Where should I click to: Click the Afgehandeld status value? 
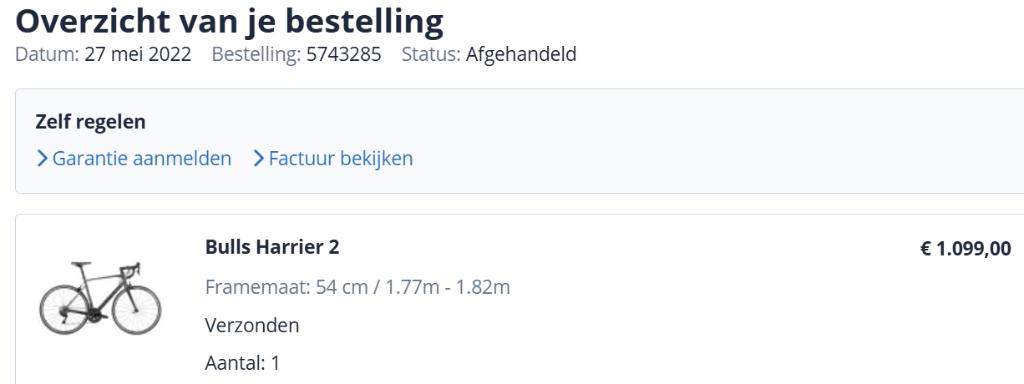click(x=521, y=54)
